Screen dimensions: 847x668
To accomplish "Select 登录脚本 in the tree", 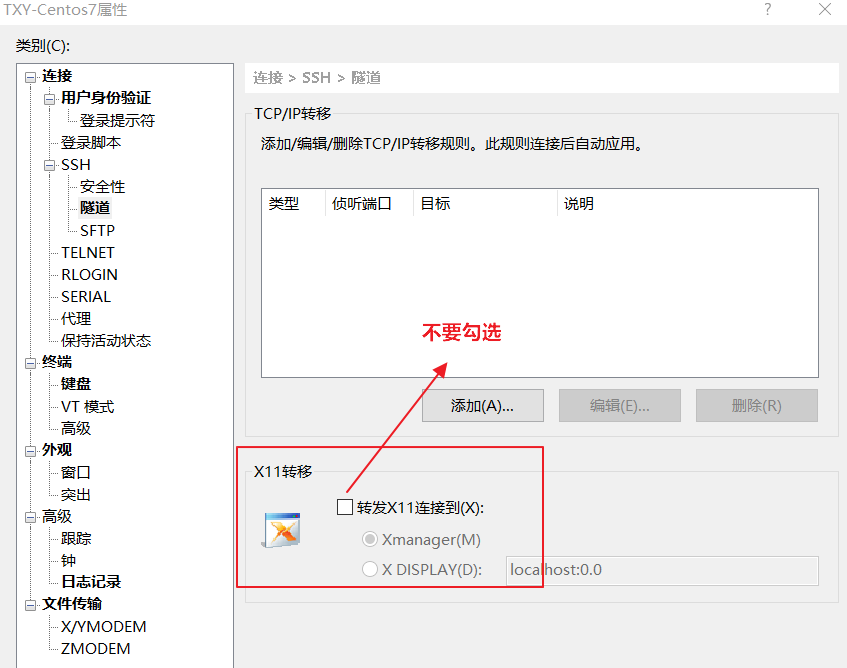I will click(91, 143).
